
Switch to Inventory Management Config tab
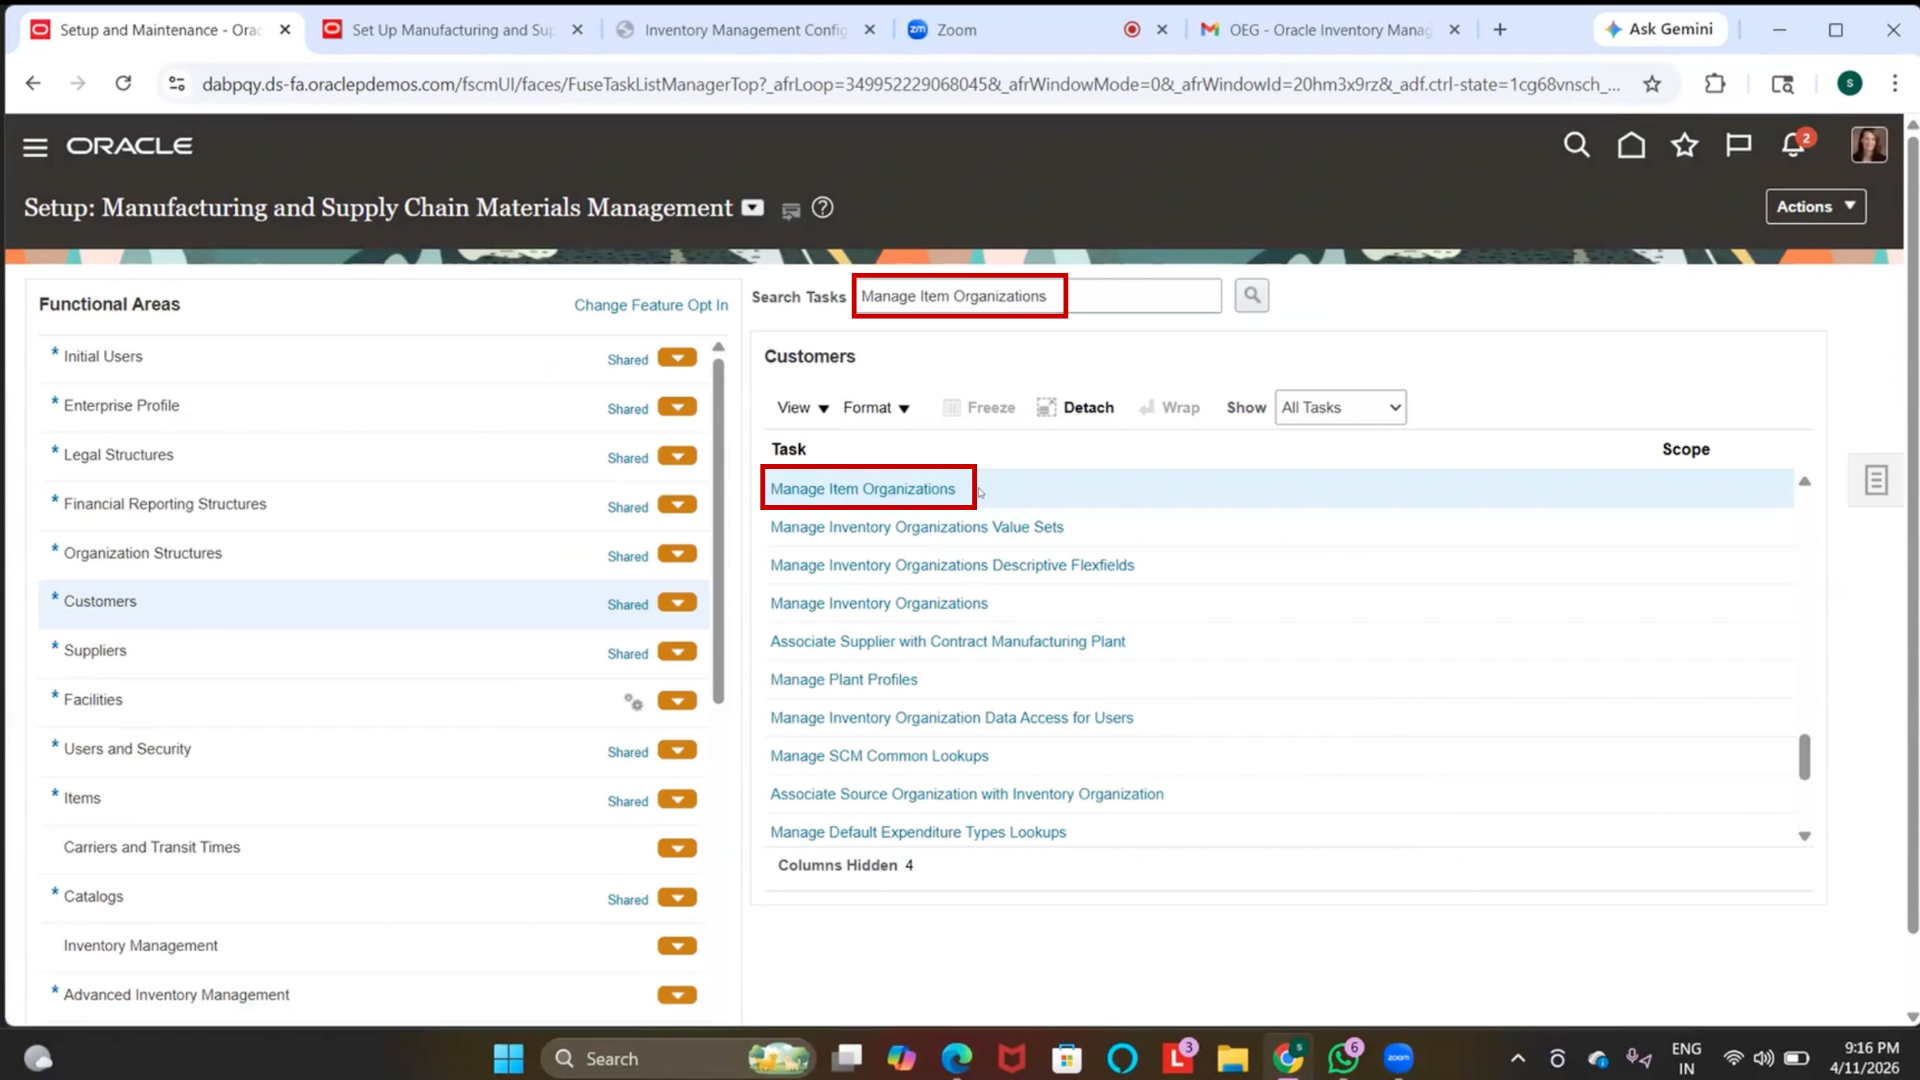click(745, 30)
